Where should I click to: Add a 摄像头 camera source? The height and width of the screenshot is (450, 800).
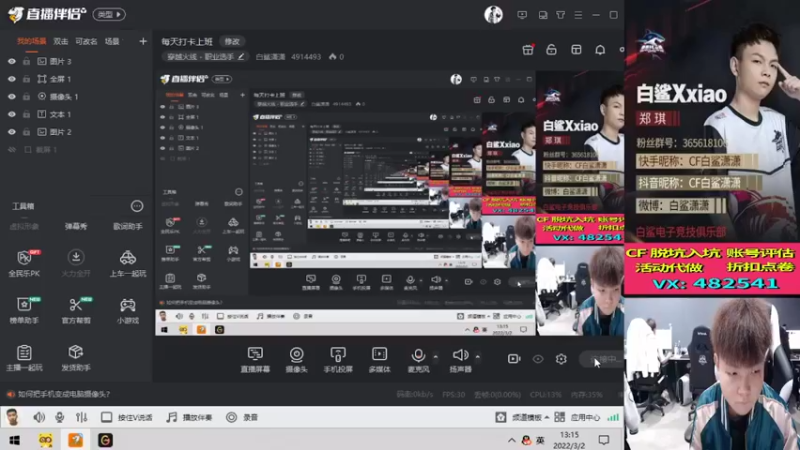[x=296, y=359]
